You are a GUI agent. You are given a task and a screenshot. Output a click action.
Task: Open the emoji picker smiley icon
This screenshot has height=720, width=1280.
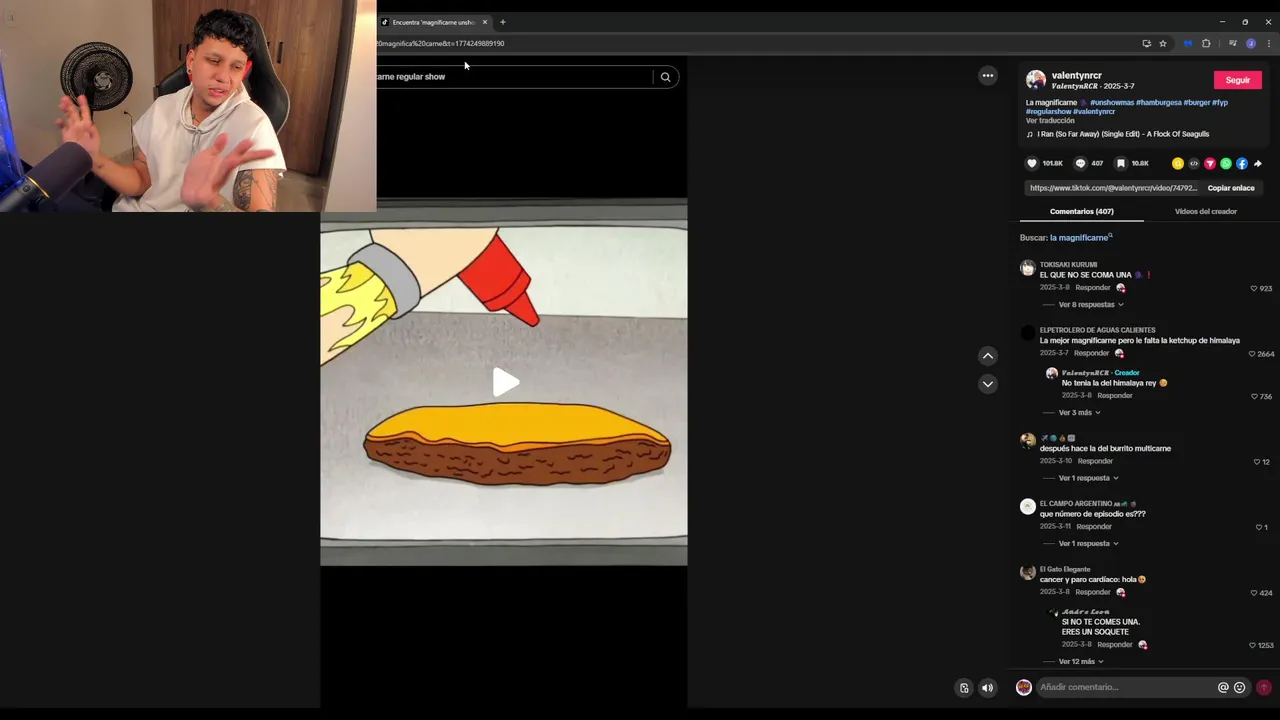coord(1240,688)
